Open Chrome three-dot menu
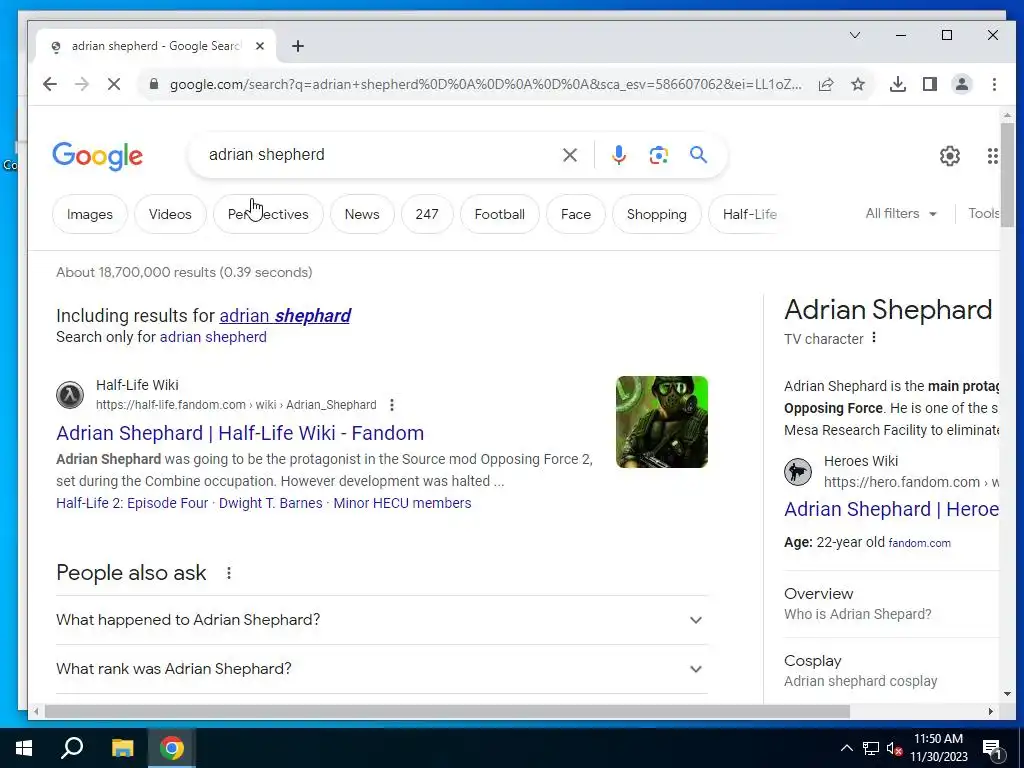Image resolution: width=1024 pixels, height=768 pixels. coord(994,84)
